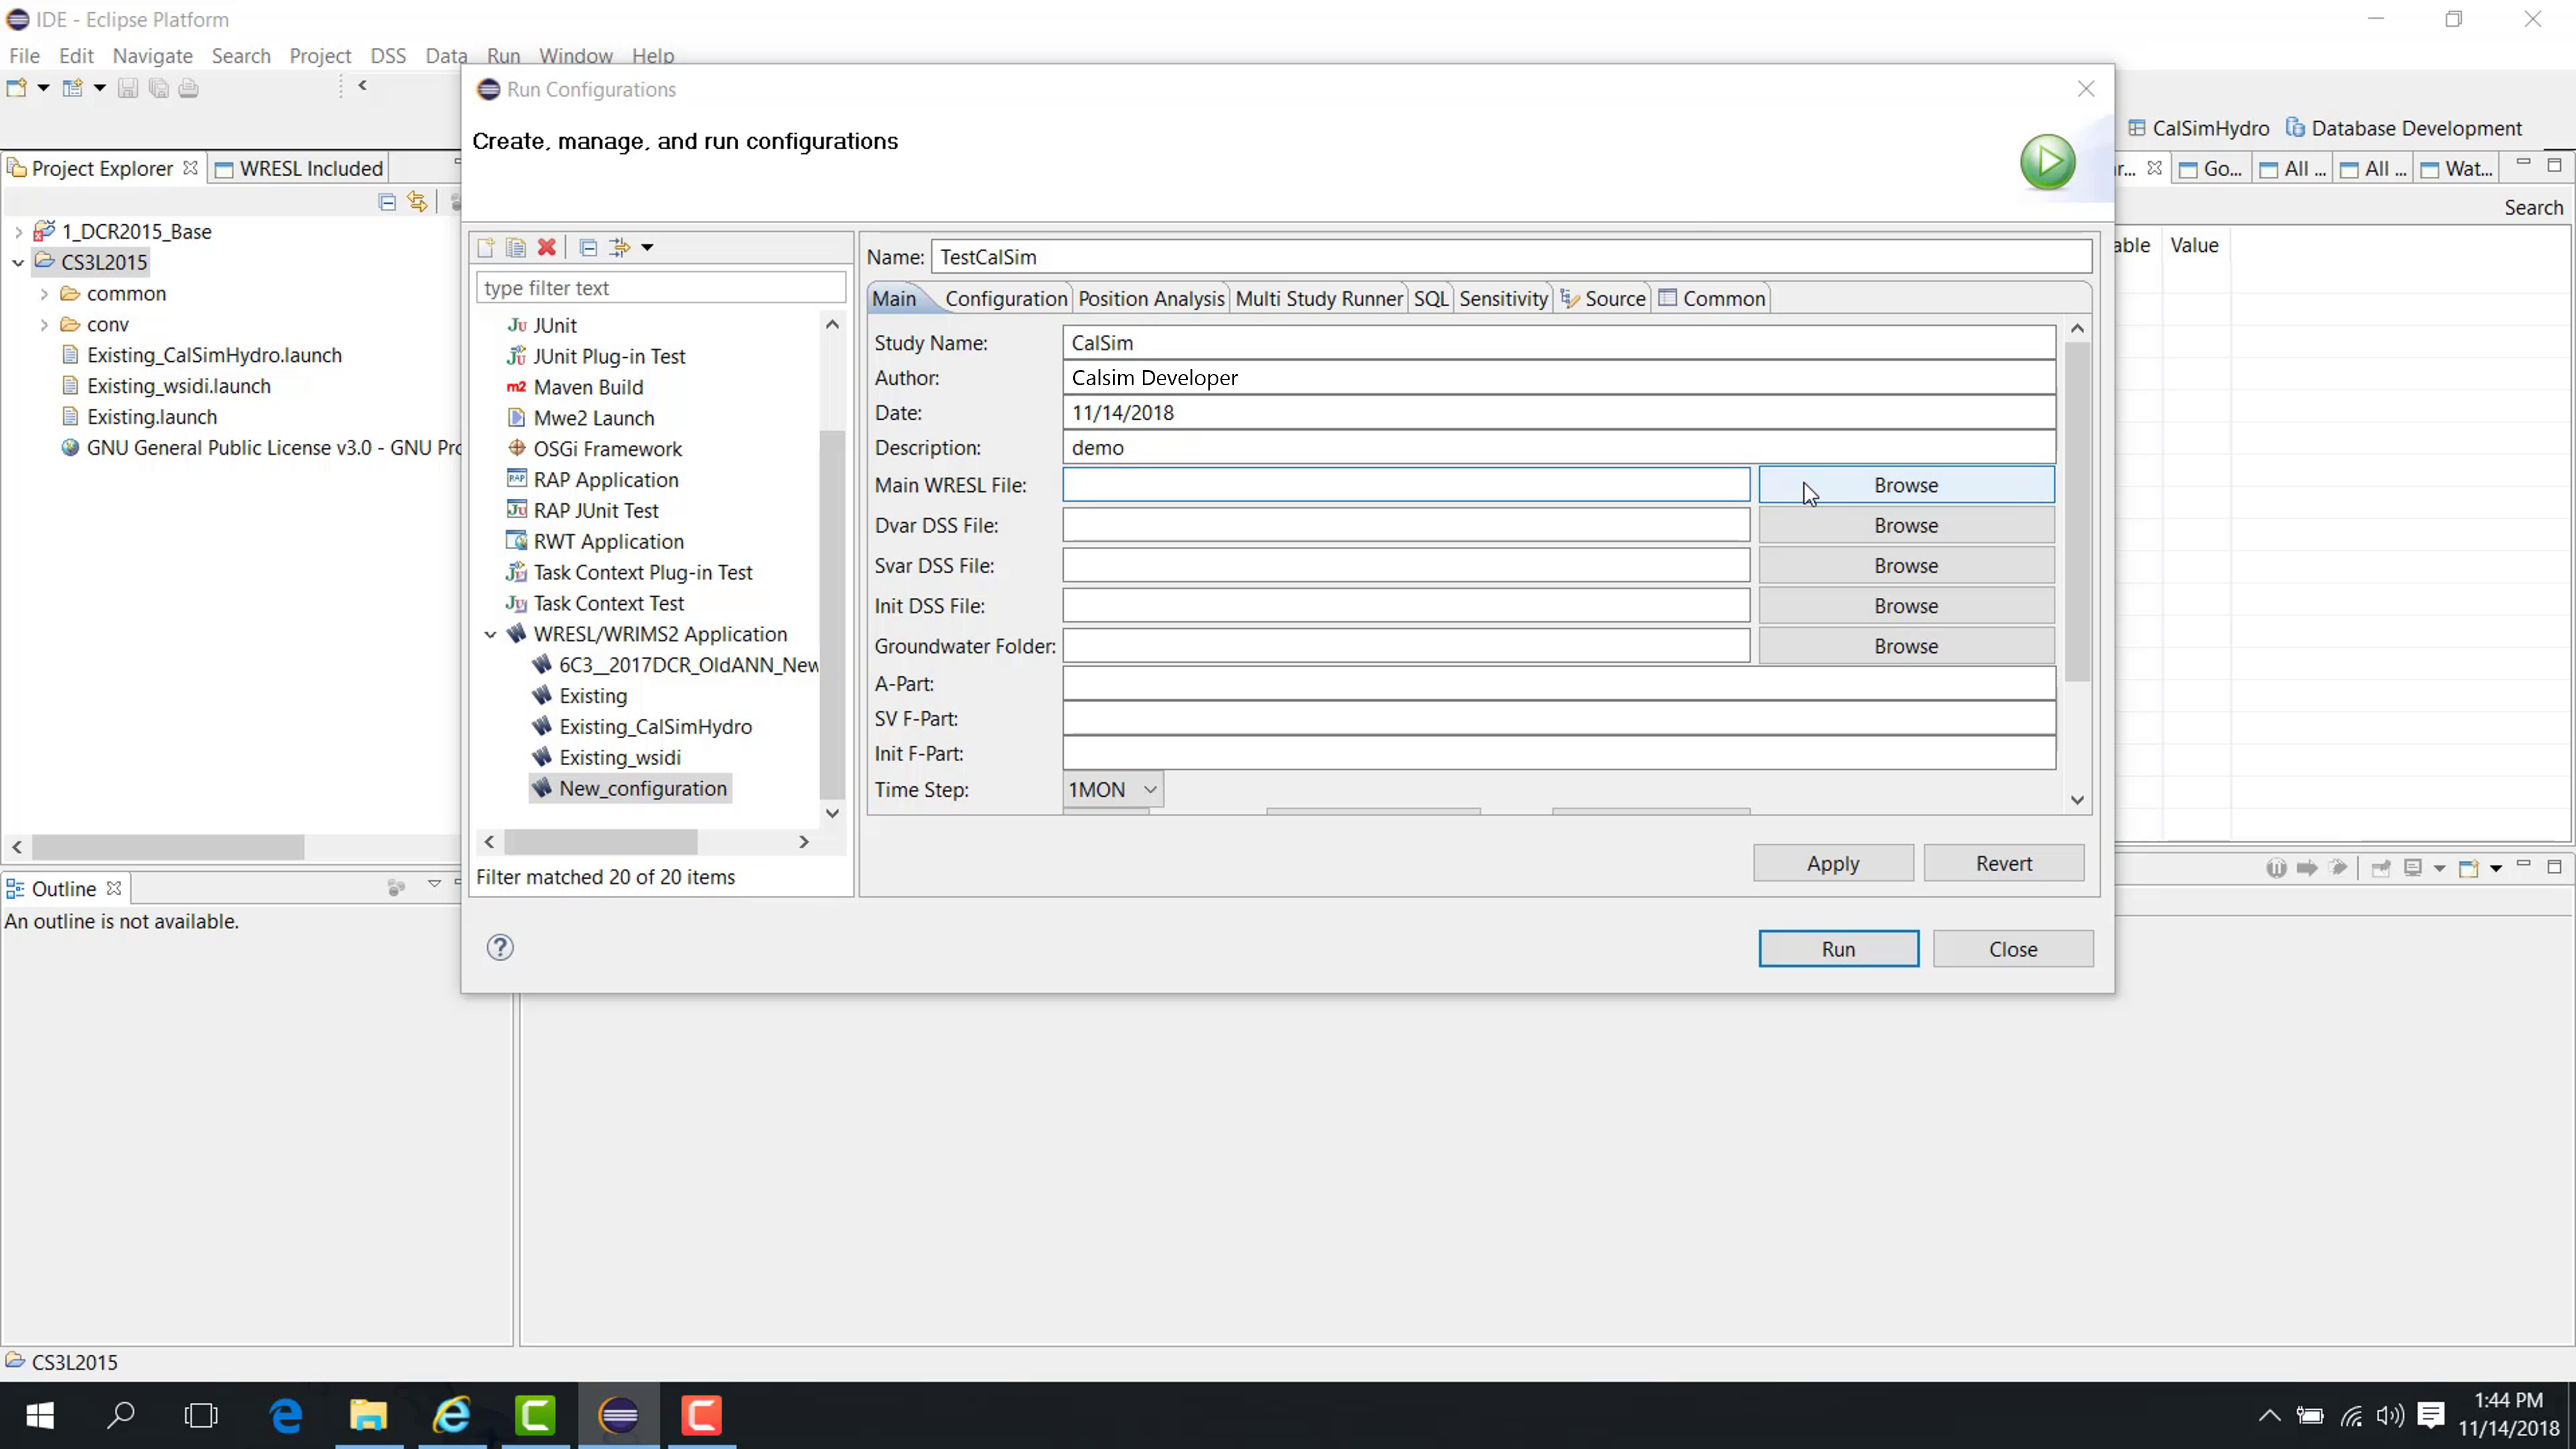The height and width of the screenshot is (1449, 2576).
Task: Open Database Development perspective
Action: click(2404, 128)
